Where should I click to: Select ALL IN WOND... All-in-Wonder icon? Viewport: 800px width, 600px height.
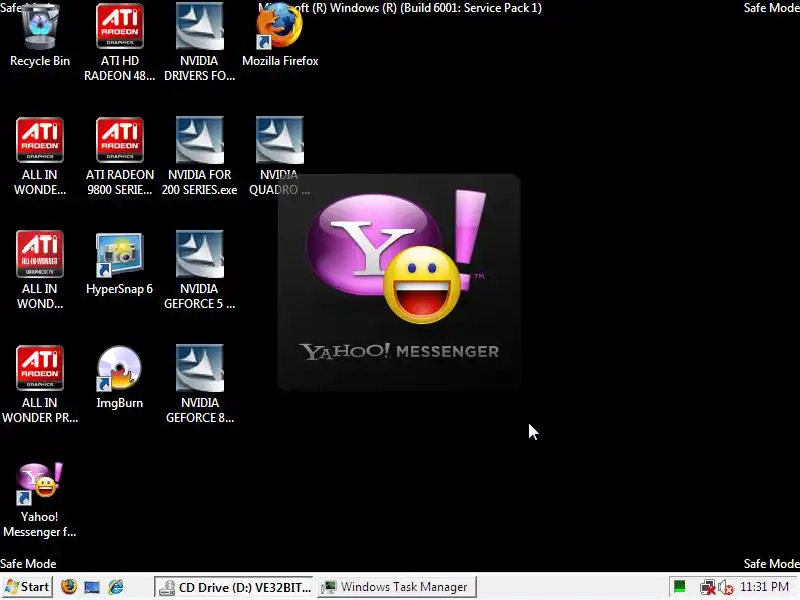(40, 270)
